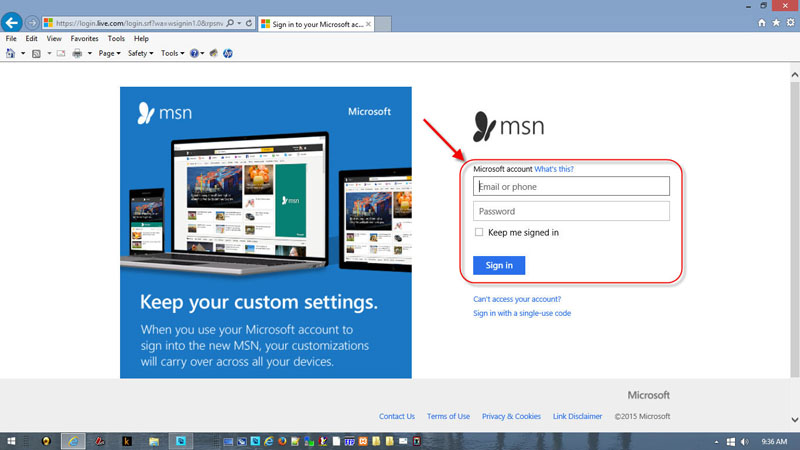Viewport: 800px width, 450px height.
Task: Open the File menu
Action: (11, 38)
